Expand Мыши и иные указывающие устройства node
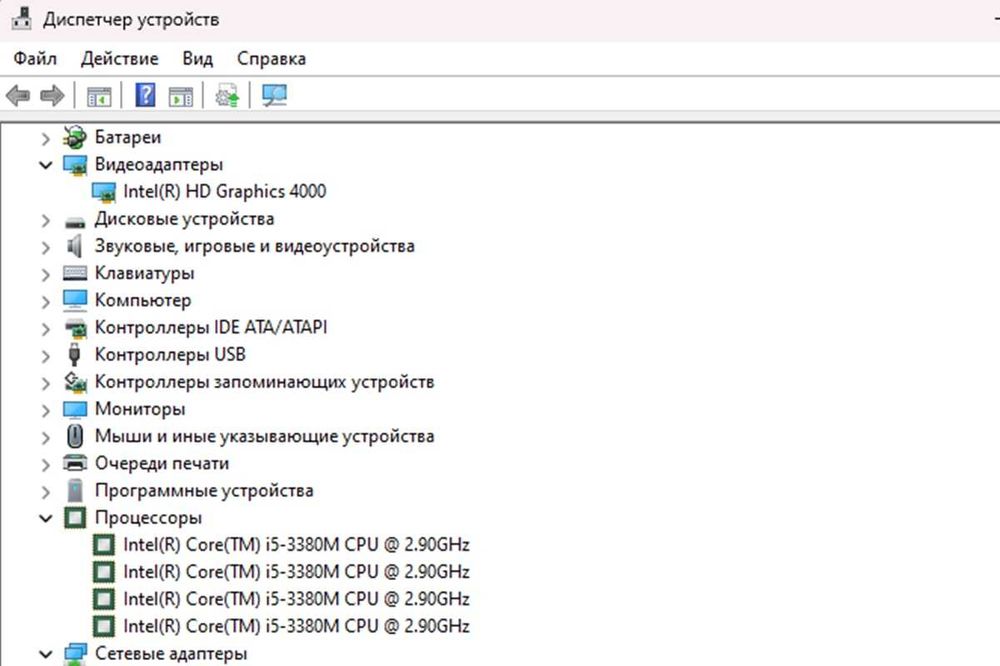 (45, 437)
